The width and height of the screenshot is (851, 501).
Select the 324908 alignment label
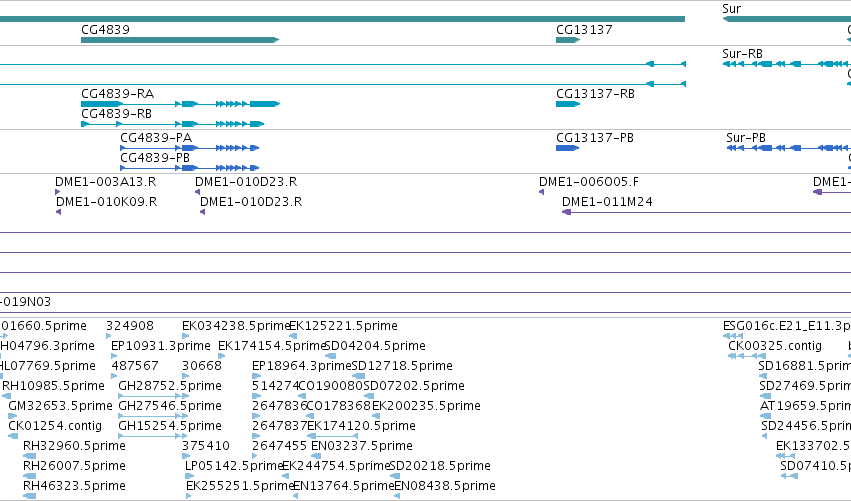[130, 326]
